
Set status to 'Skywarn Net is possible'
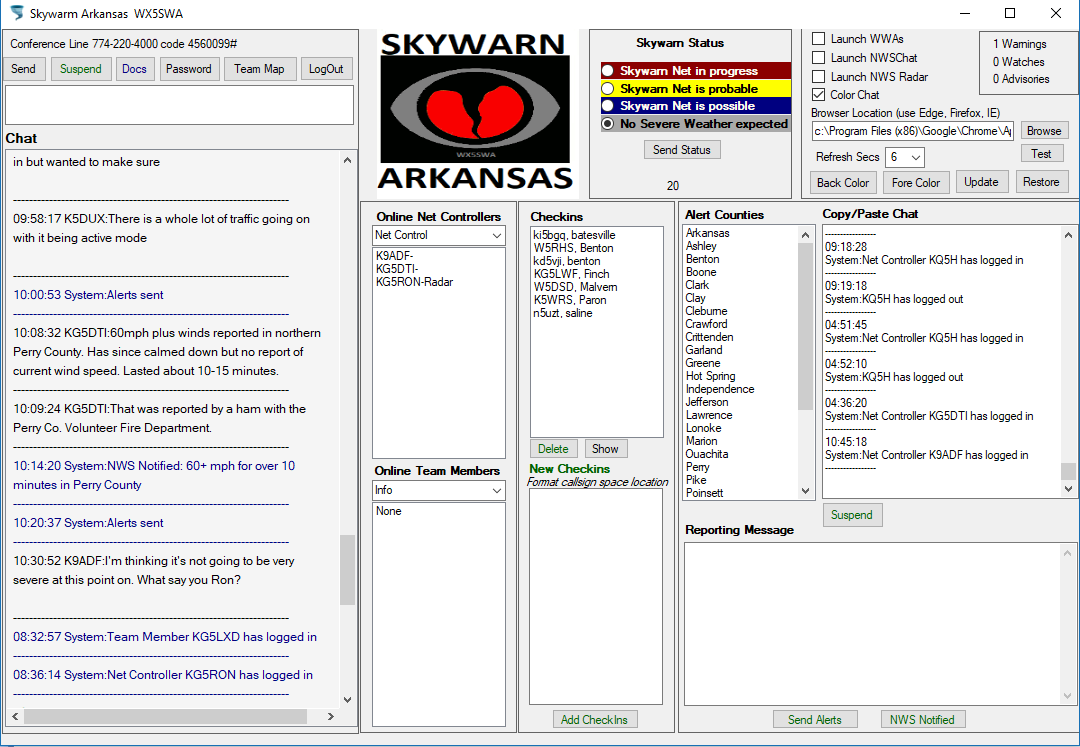coord(608,106)
